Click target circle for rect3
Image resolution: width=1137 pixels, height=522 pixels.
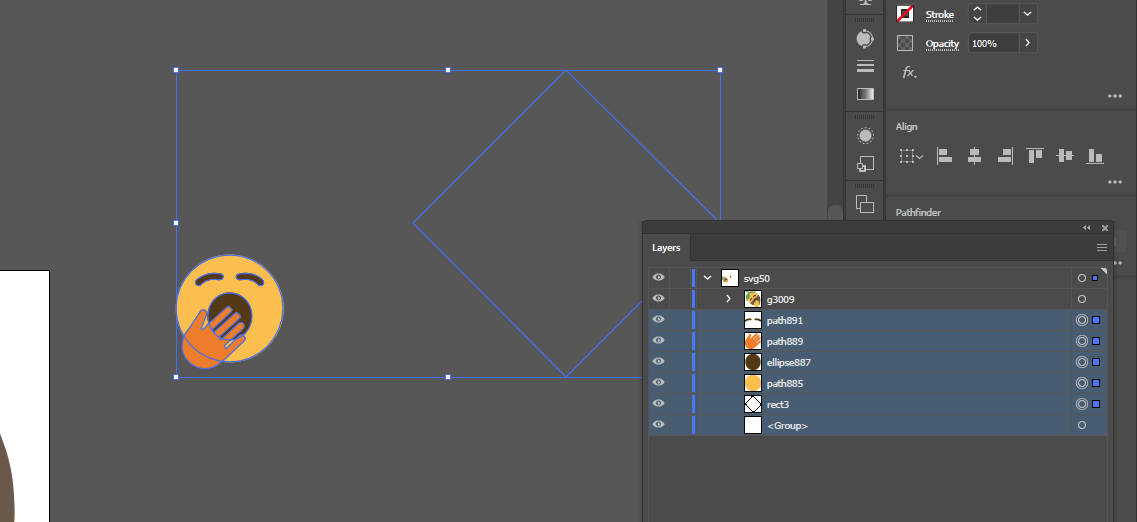1082,405
